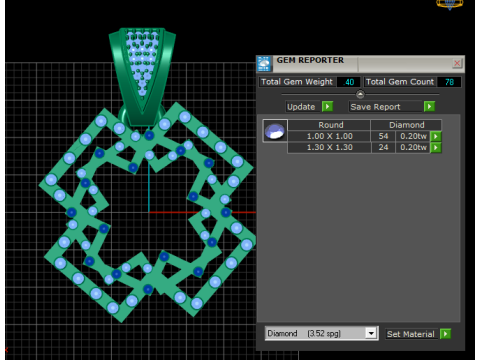Screen dimensions: 480x360
Task: Click the Total Gem Weight value .40
Action: click(348, 82)
